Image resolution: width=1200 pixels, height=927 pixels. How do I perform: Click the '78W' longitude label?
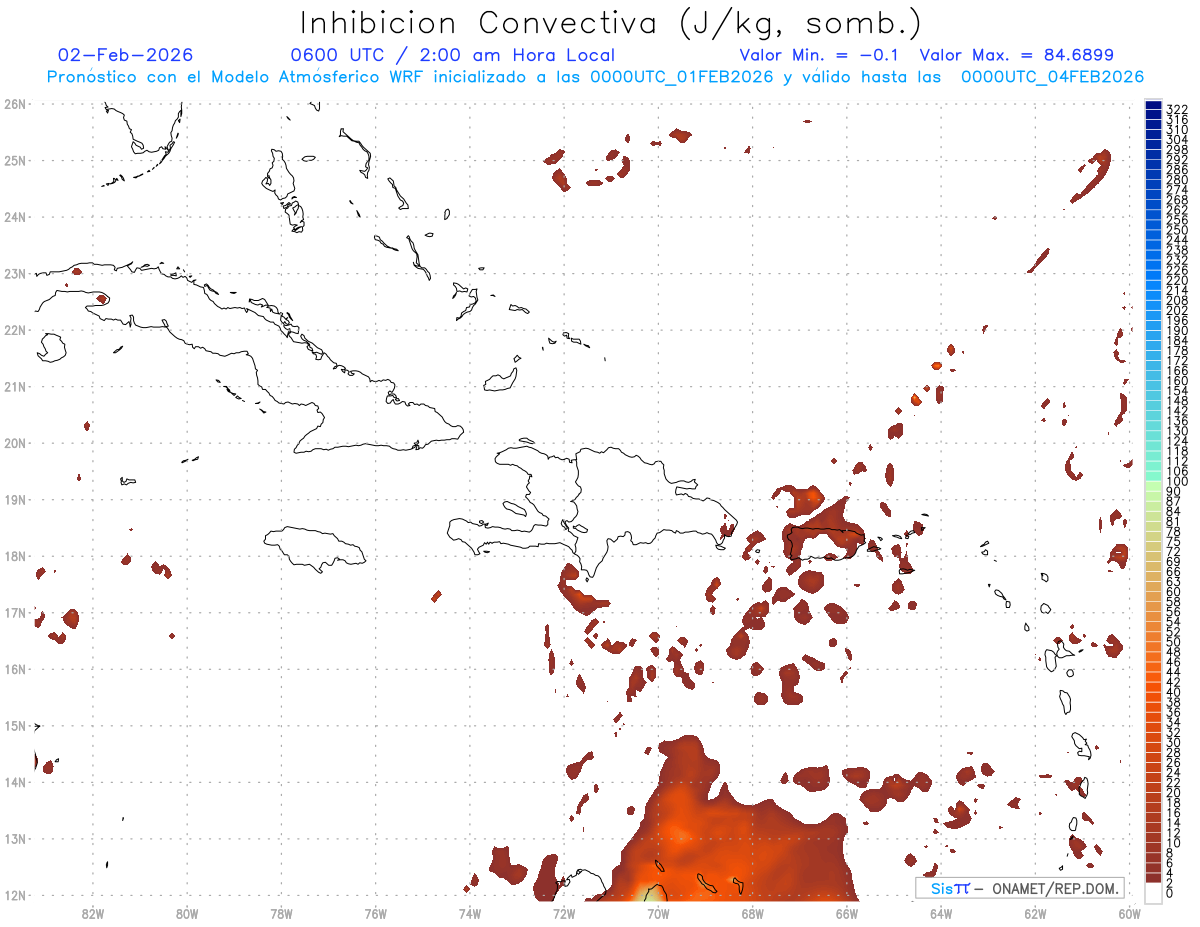coord(281,913)
